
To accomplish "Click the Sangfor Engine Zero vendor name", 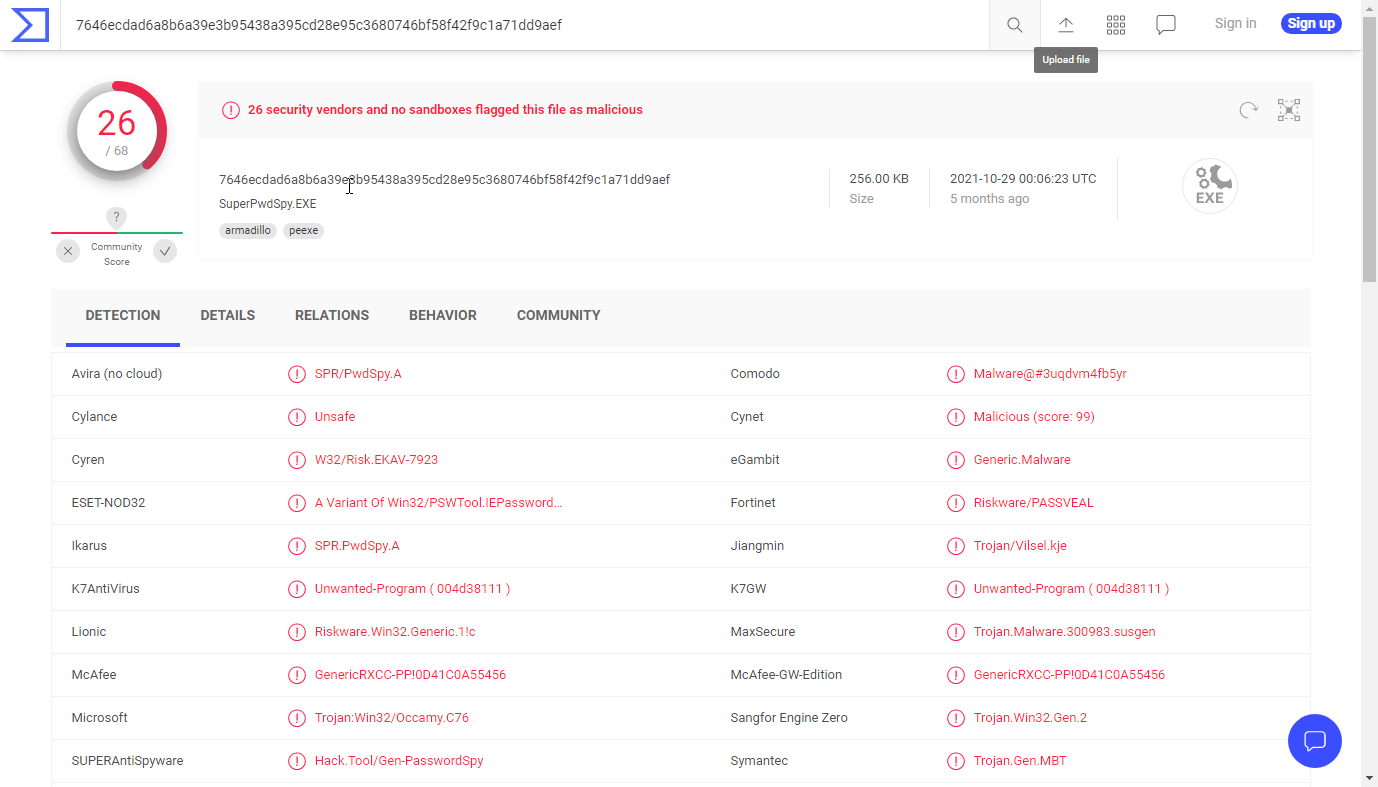I will tap(789, 718).
